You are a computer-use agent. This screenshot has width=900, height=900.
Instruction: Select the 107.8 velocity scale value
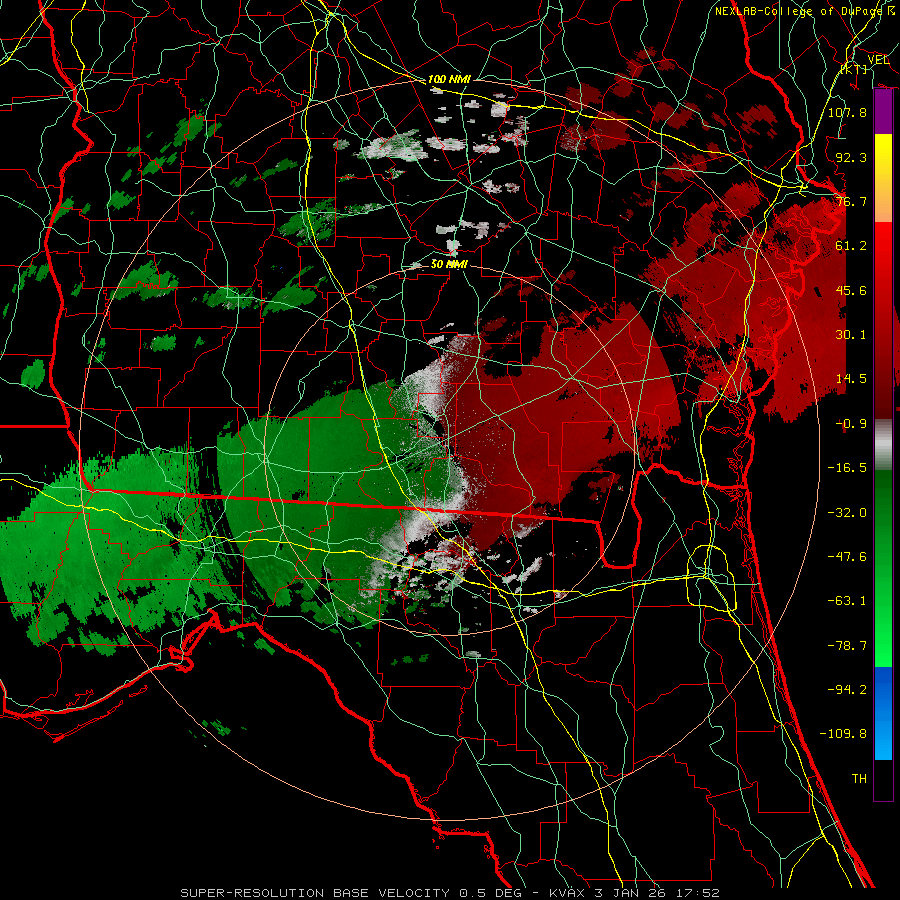point(847,112)
